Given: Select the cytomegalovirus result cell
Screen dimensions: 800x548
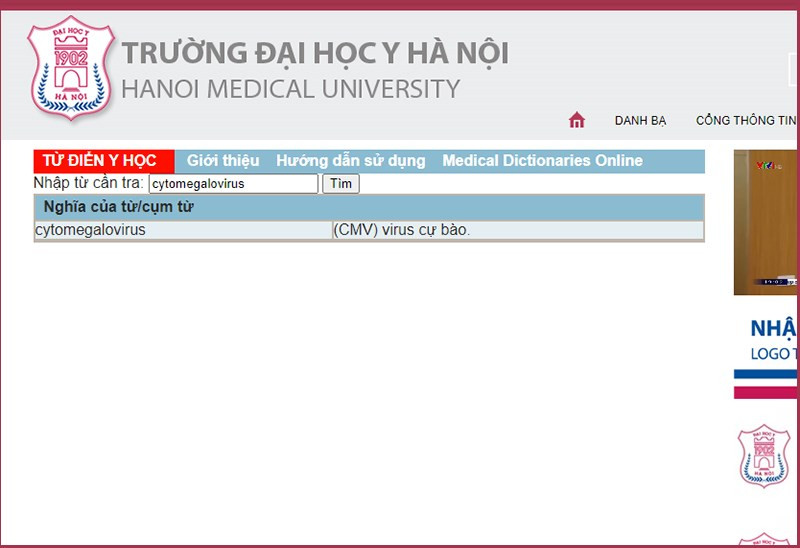Looking at the screenshot, I should tap(183, 230).
